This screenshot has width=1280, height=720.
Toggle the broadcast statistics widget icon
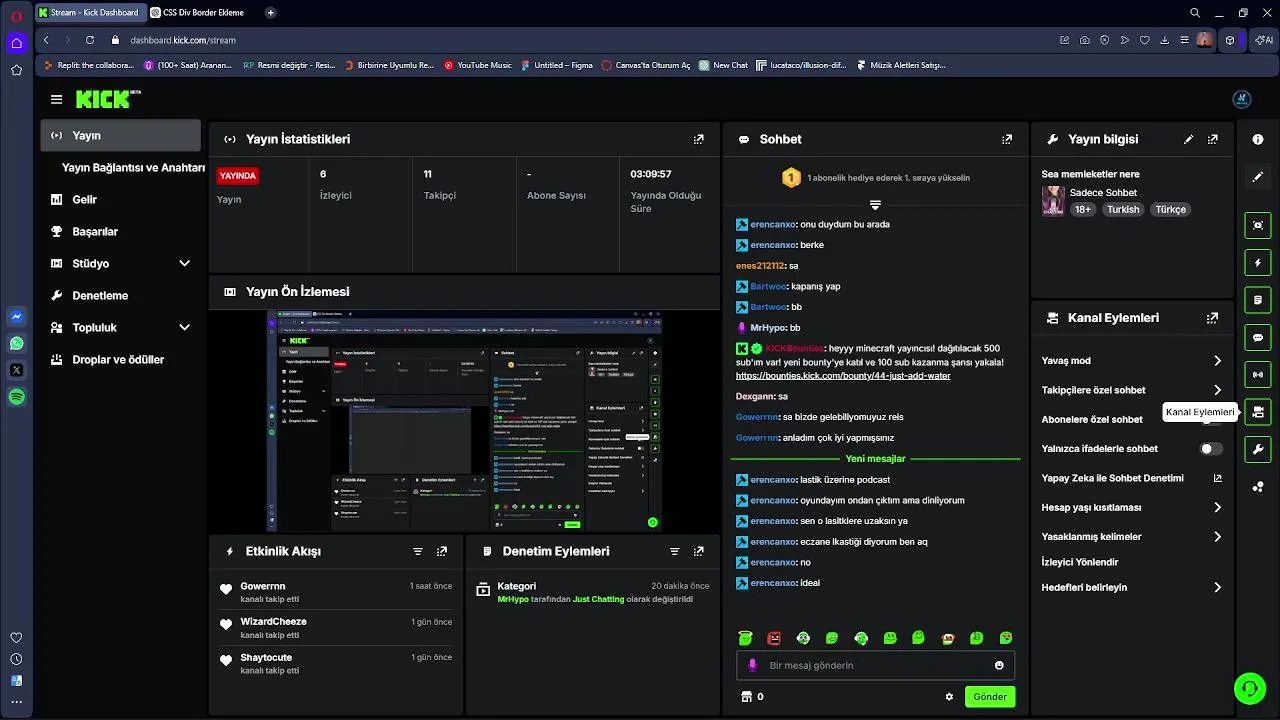click(1258, 375)
